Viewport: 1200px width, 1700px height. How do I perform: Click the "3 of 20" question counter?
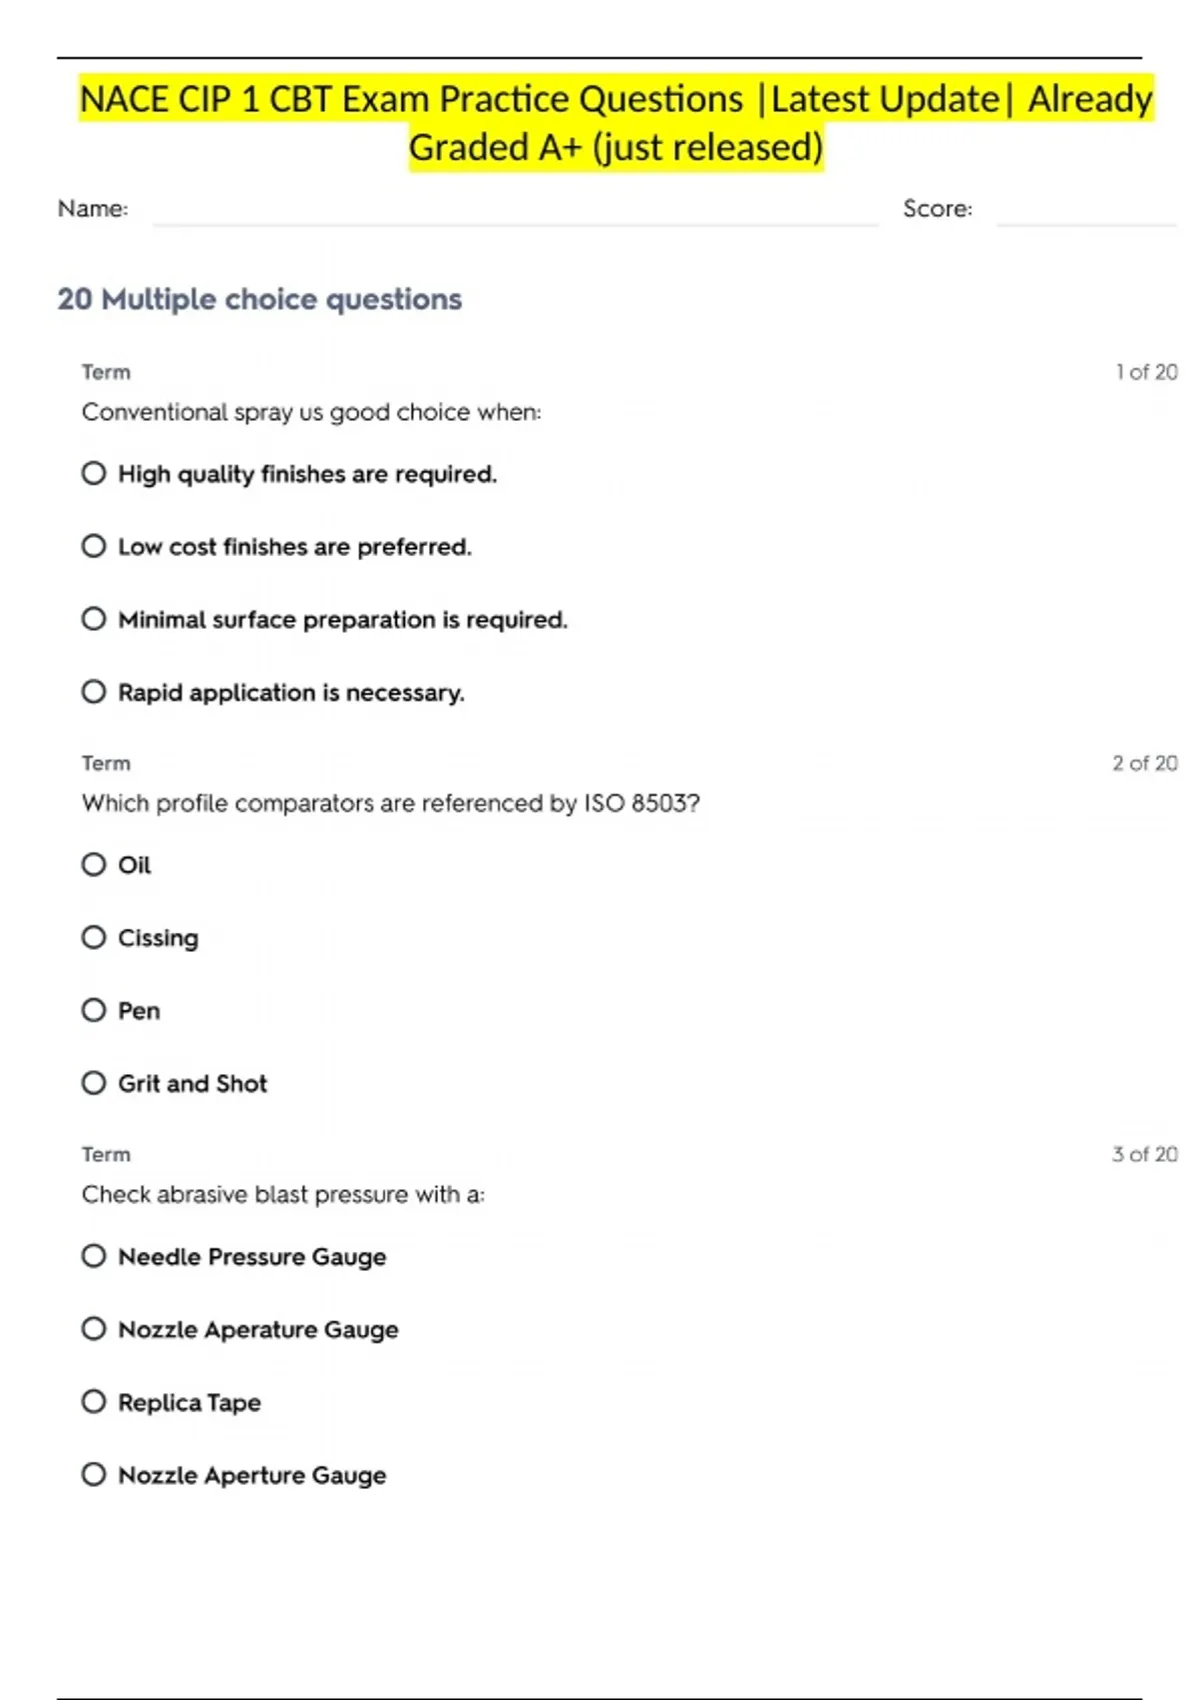[1145, 1154]
